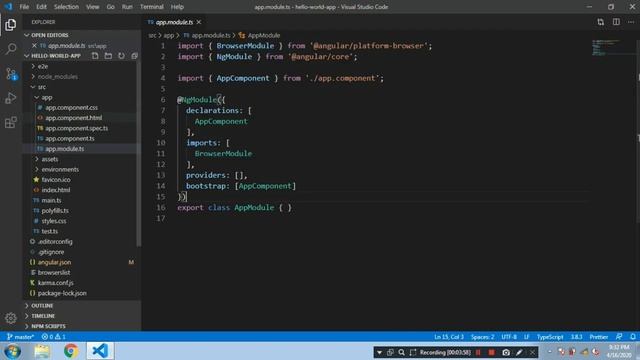Image resolution: width=640 pixels, height=360 pixels.
Task: Open changes compare icon in editor toolbar
Action: [600, 22]
